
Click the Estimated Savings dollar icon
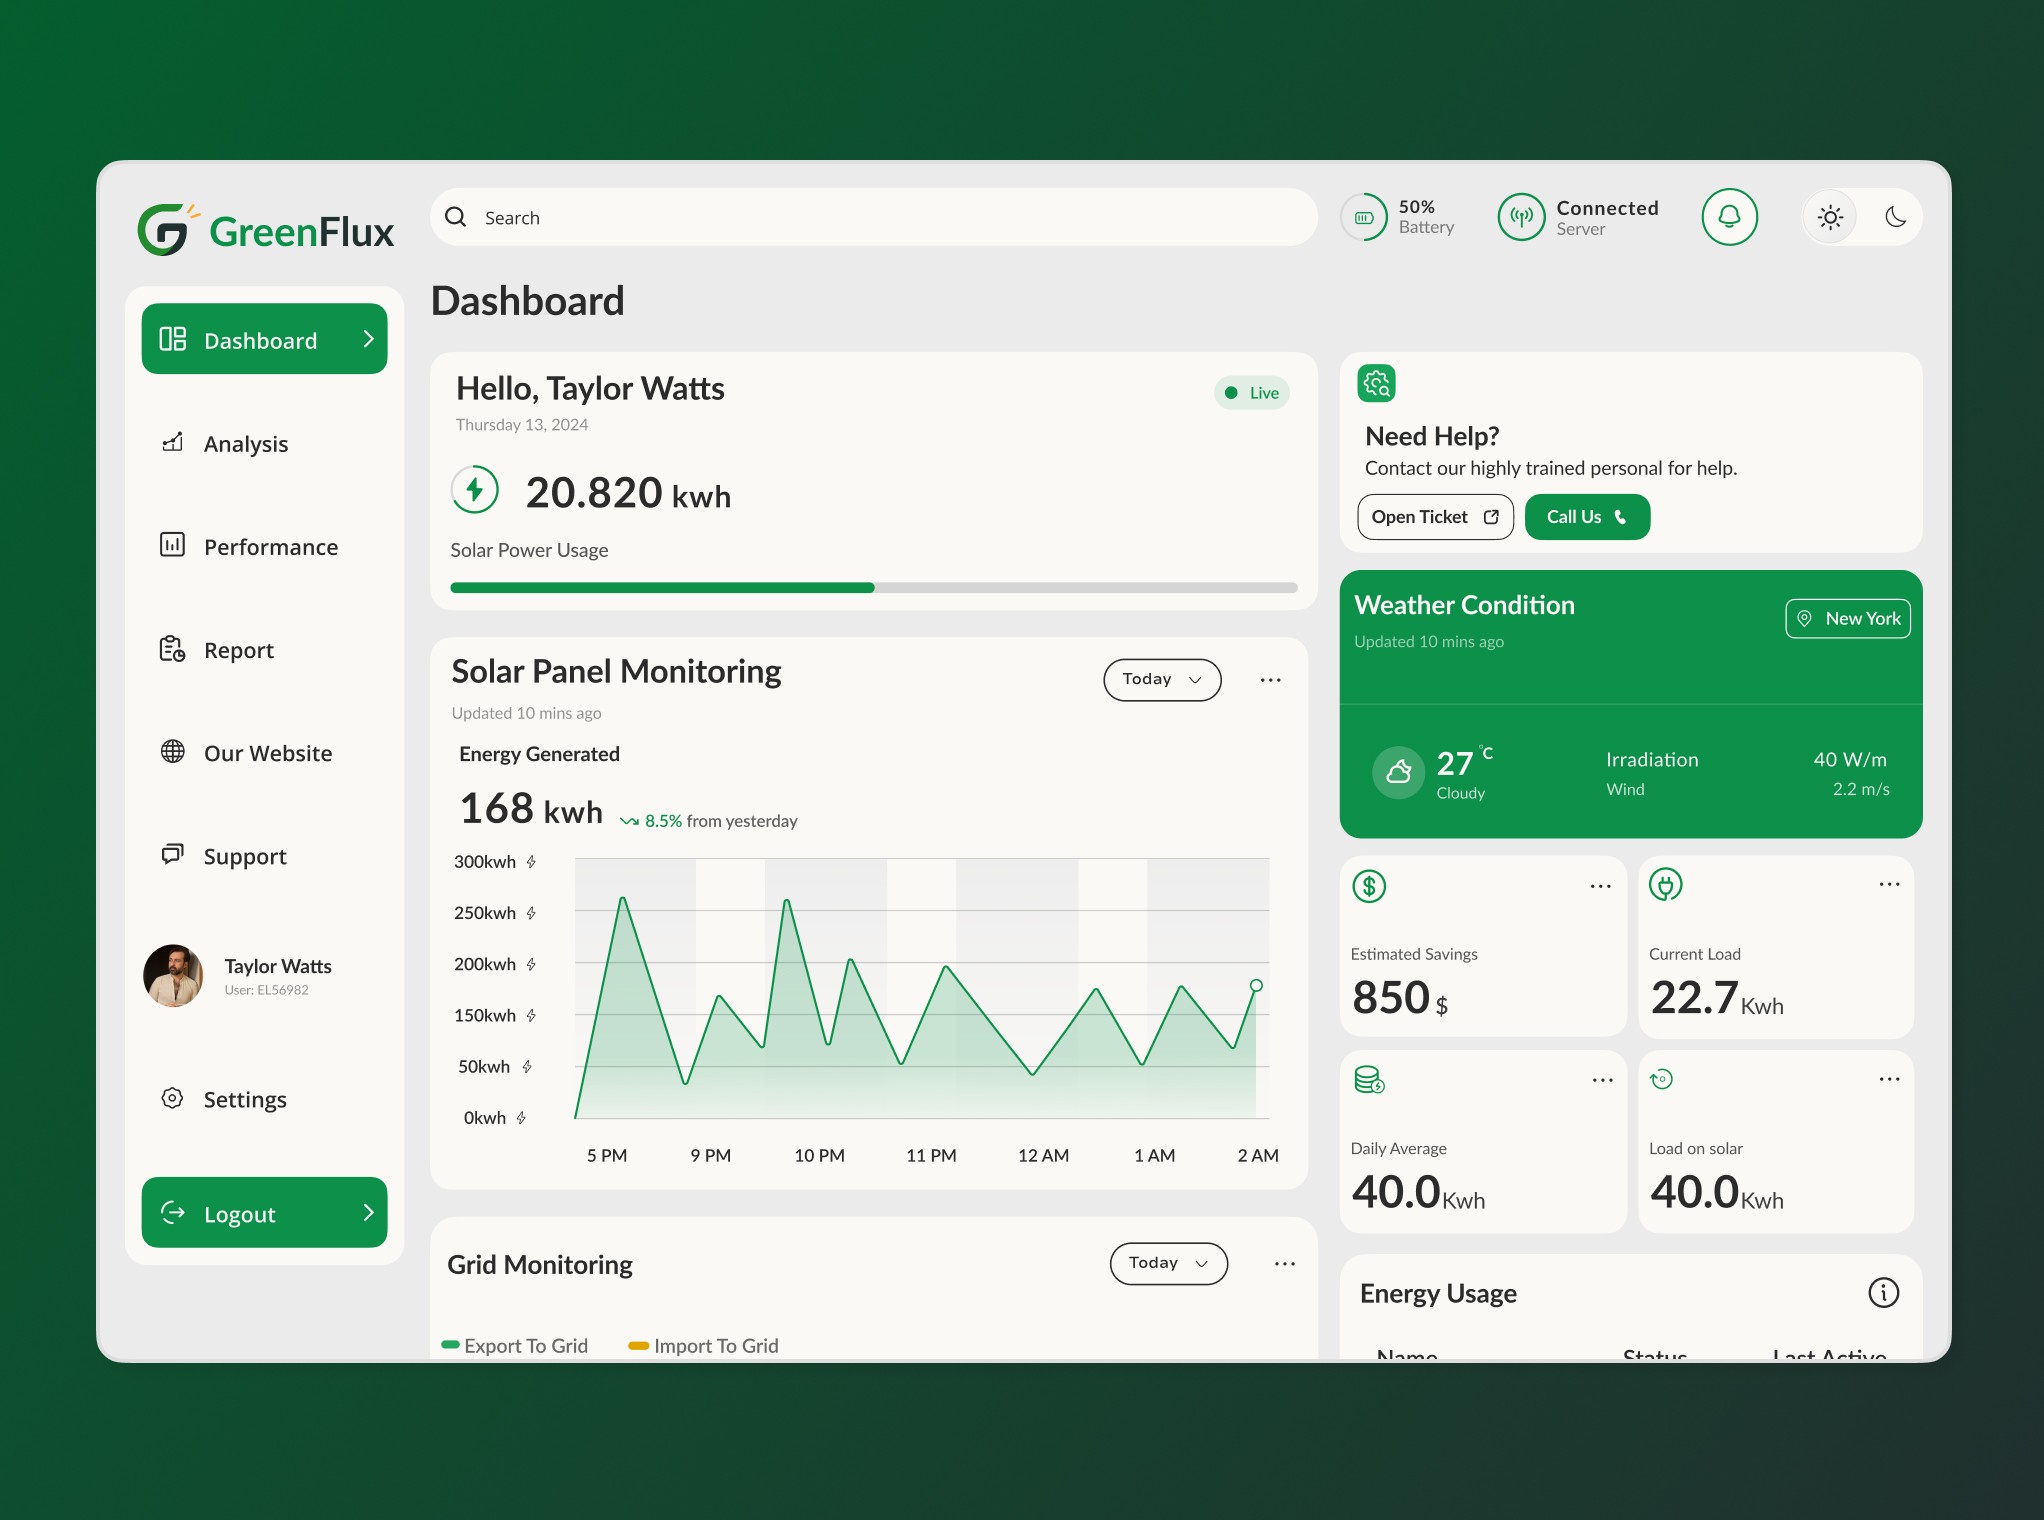(1369, 886)
